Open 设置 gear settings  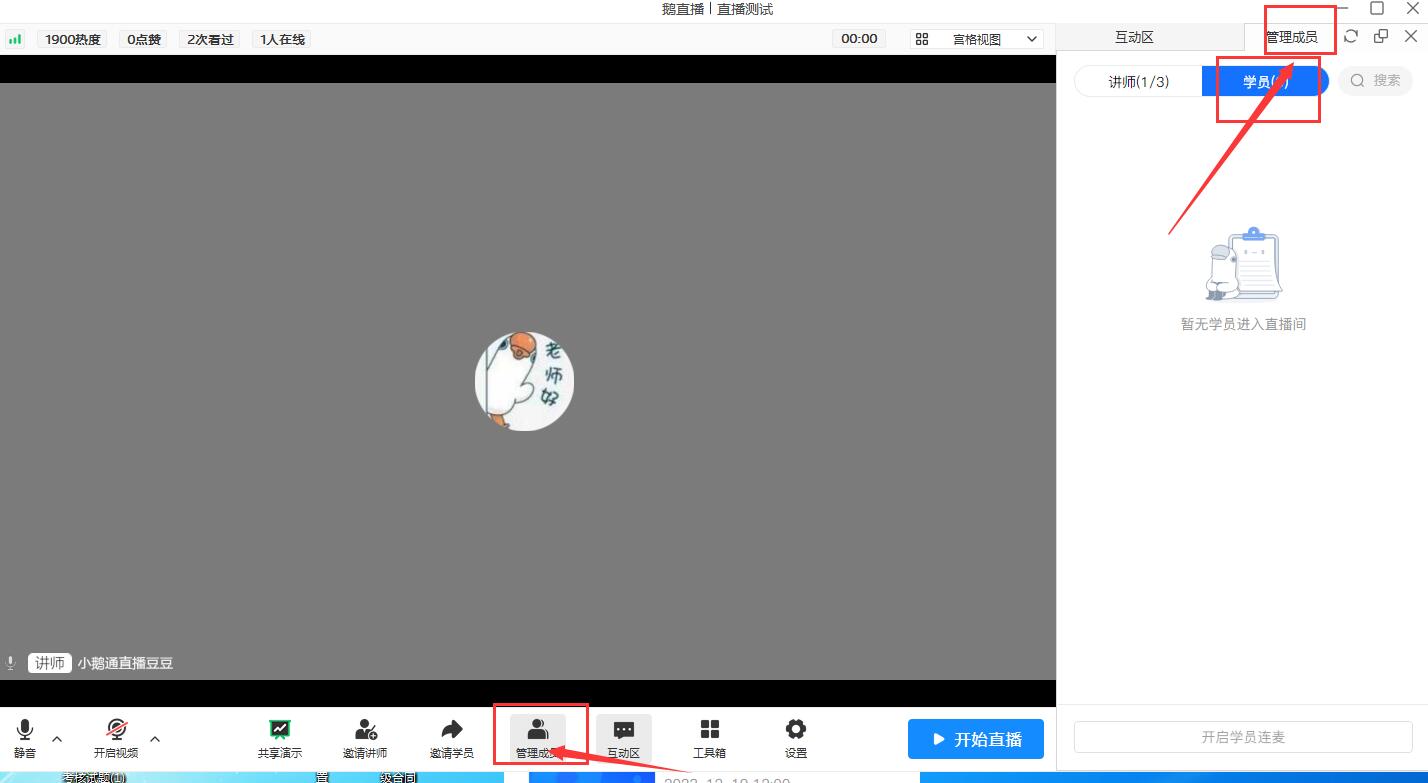coord(795,738)
